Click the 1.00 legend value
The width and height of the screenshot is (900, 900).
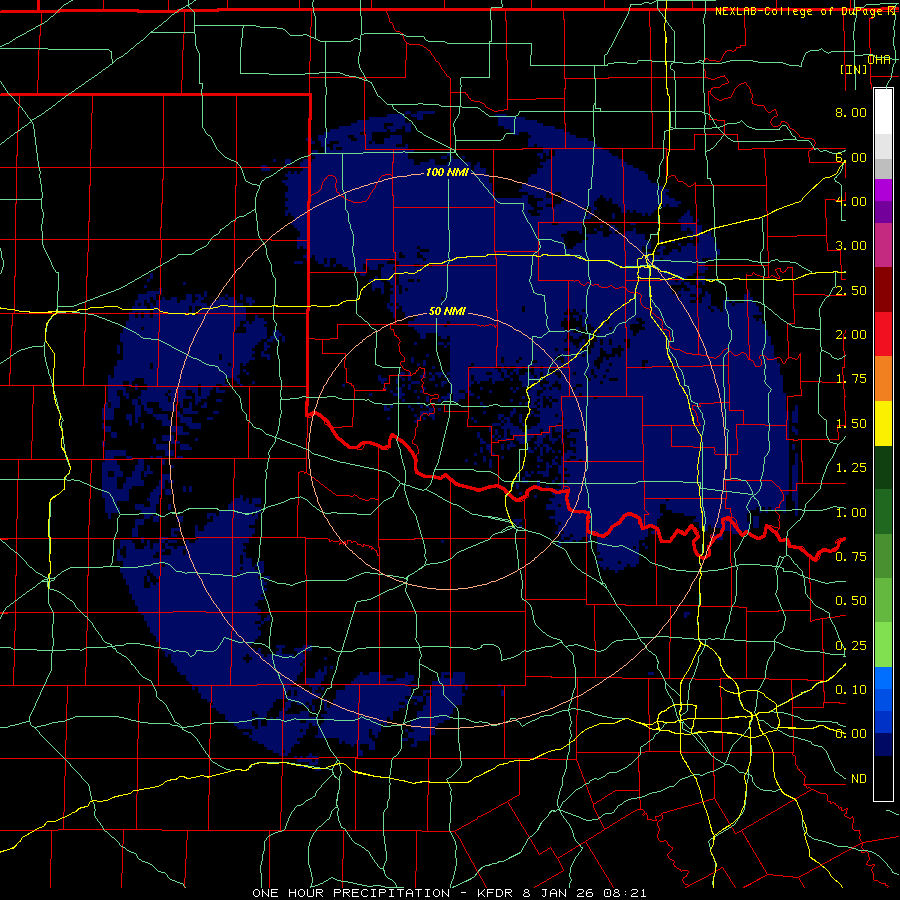tap(851, 513)
